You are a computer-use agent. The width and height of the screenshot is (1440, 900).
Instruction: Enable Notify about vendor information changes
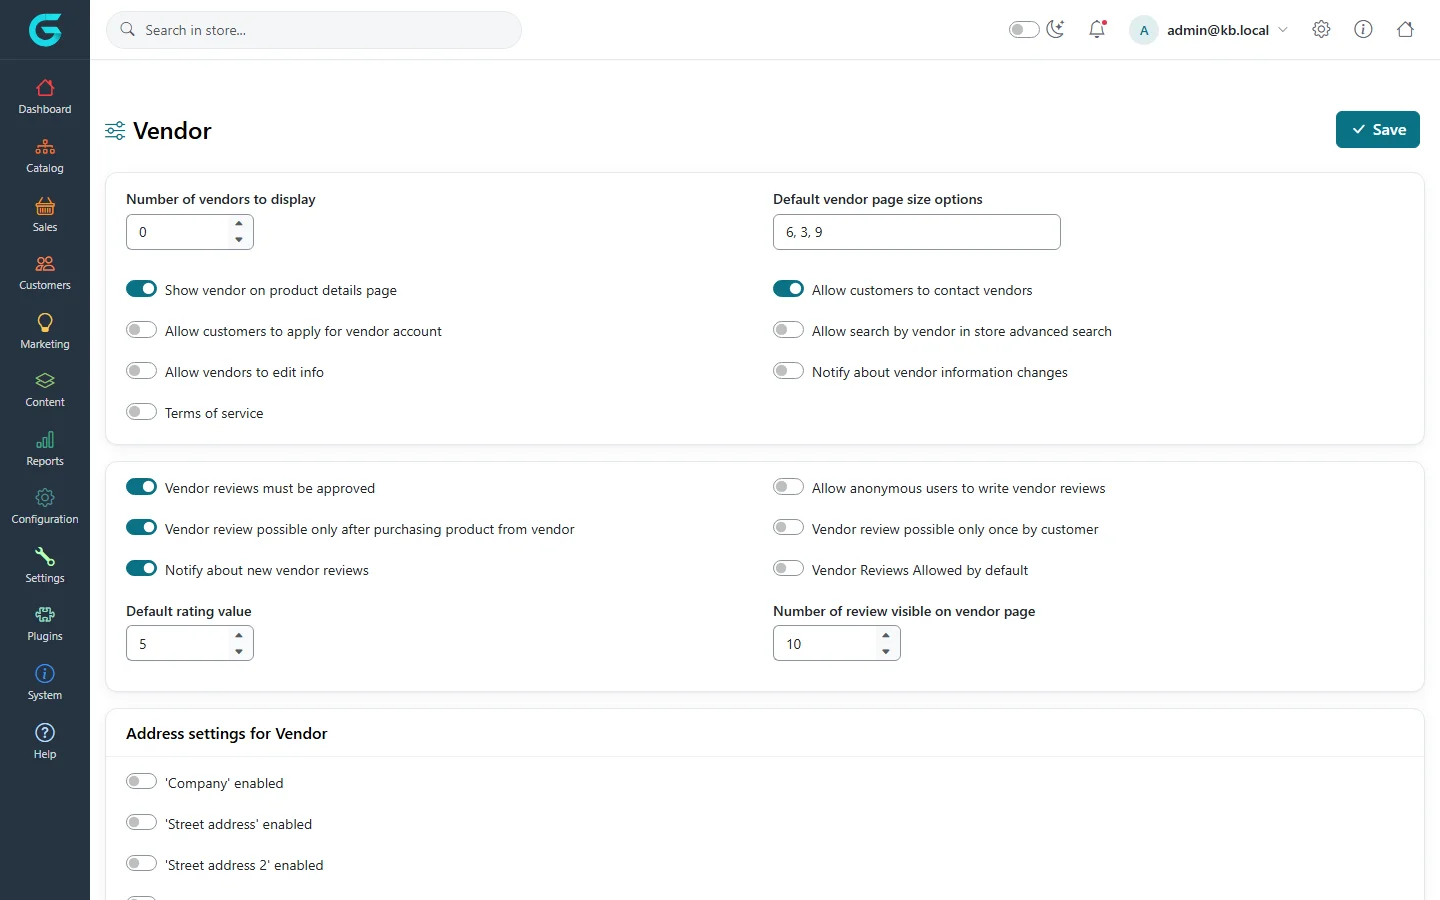click(x=788, y=371)
